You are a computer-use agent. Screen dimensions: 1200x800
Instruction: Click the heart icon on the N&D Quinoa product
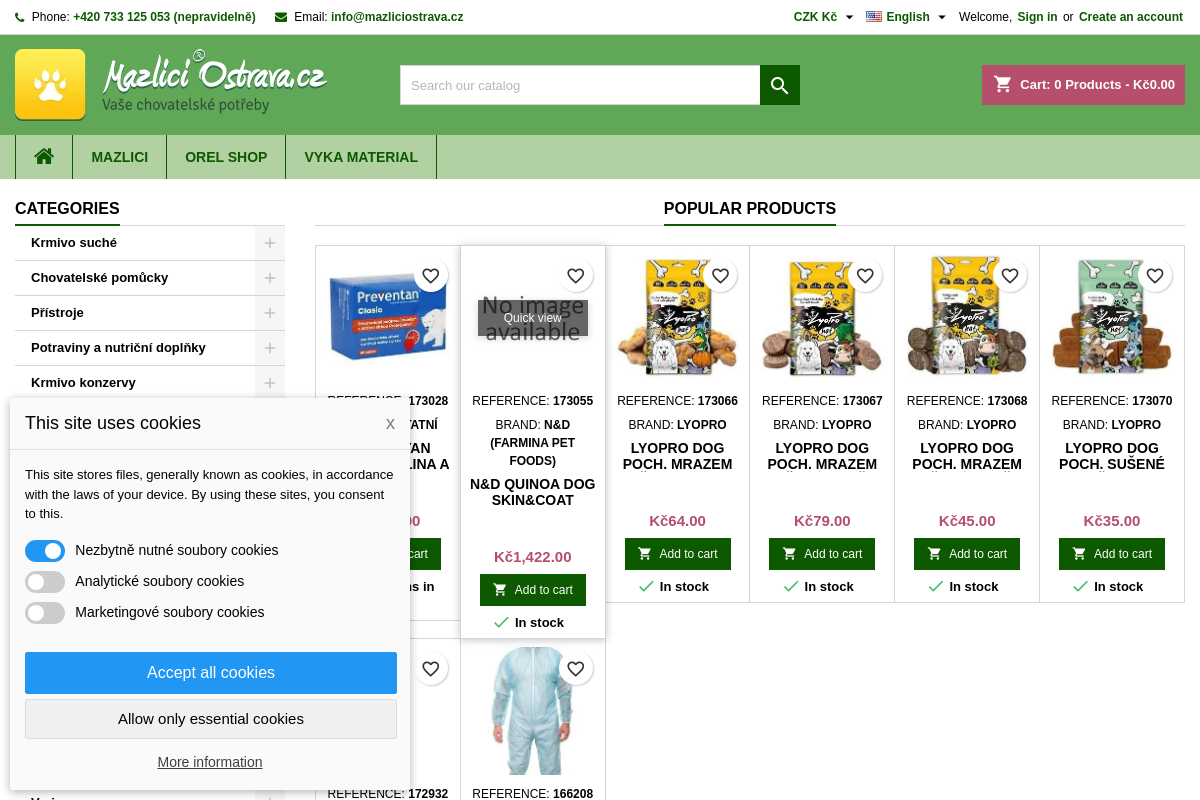(575, 276)
